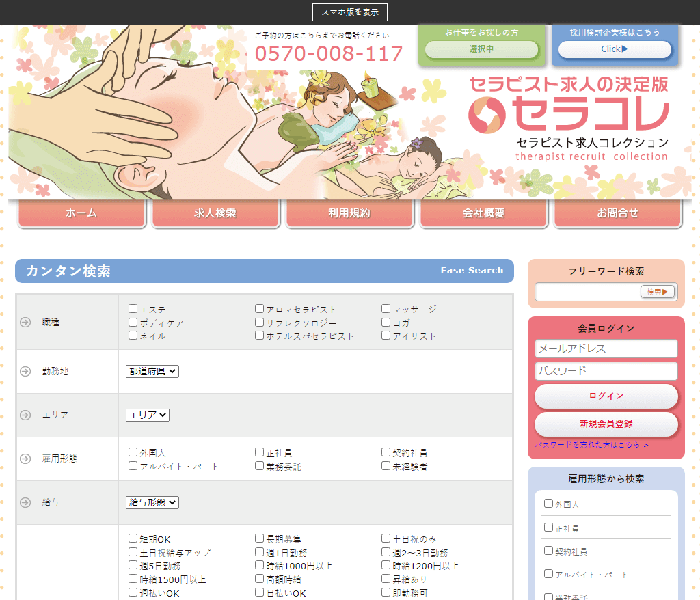Screen dimensions: 700x600
Task: Check 正社員 in sidebar 雇用形態から検索
Action: pyautogui.click(x=548, y=527)
